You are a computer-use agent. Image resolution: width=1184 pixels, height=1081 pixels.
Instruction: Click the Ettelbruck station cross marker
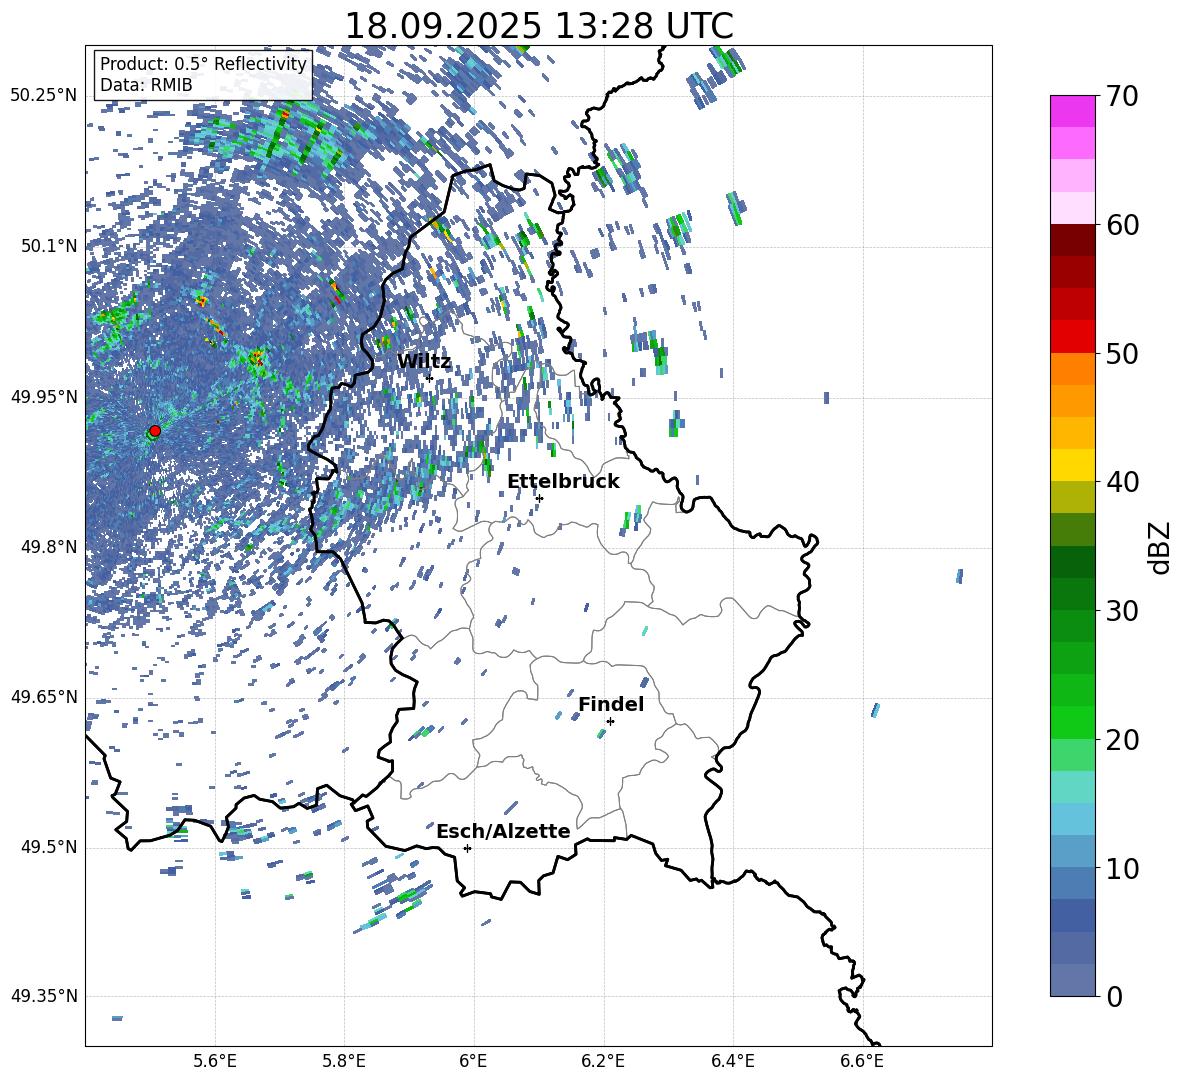click(539, 498)
